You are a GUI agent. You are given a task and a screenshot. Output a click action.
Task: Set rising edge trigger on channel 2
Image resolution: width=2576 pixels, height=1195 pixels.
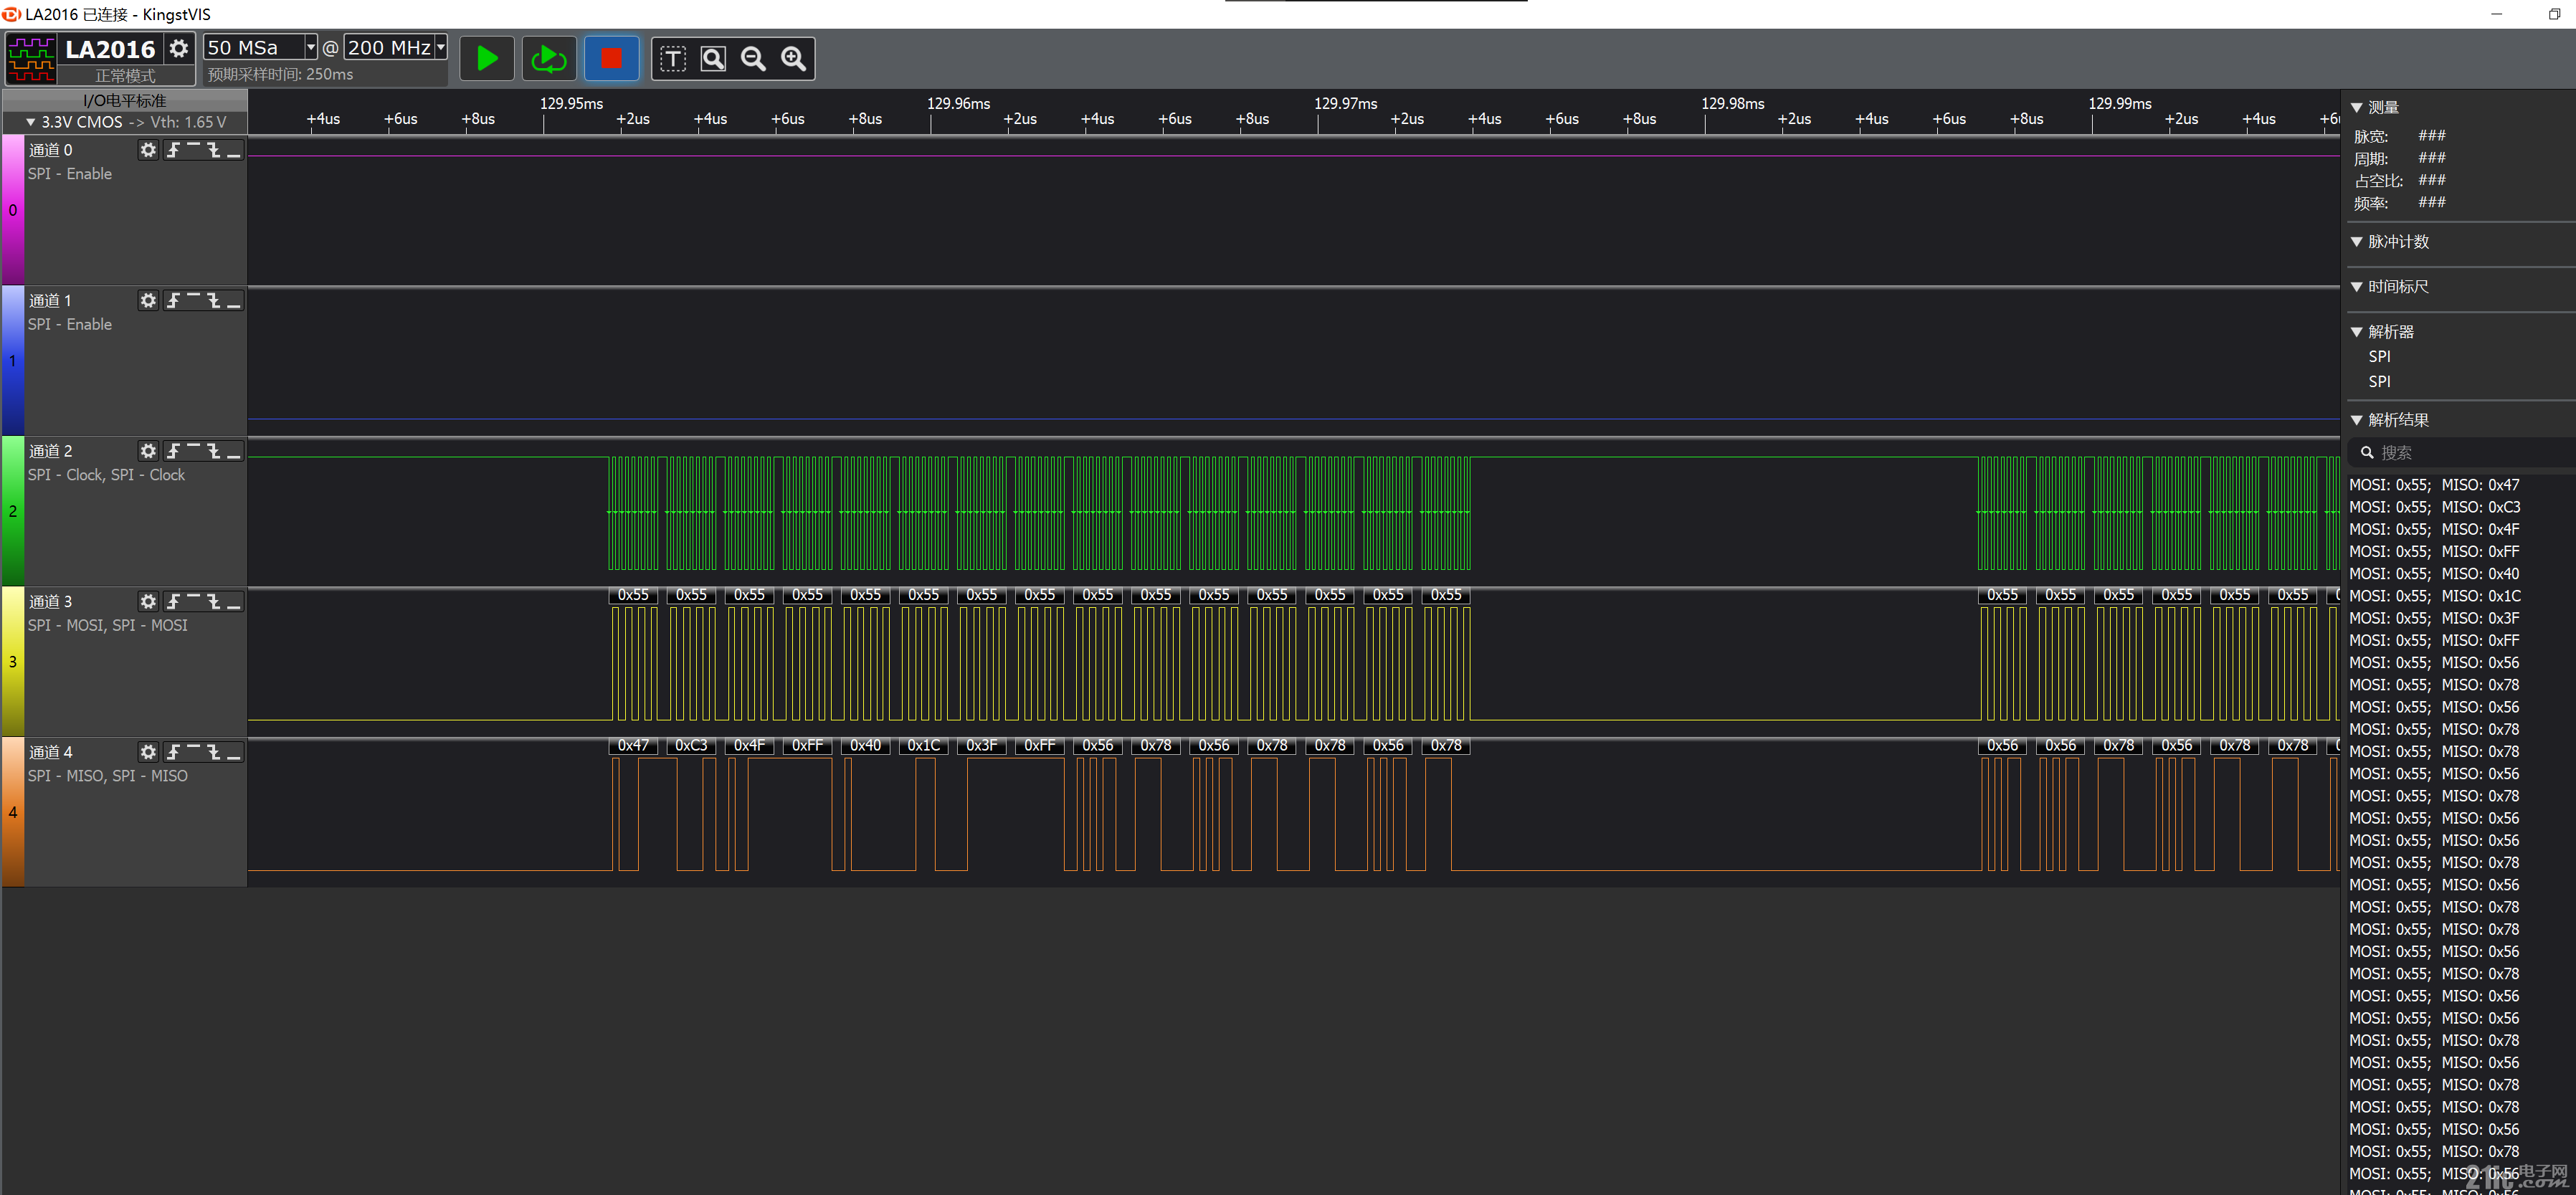click(x=174, y=451)
